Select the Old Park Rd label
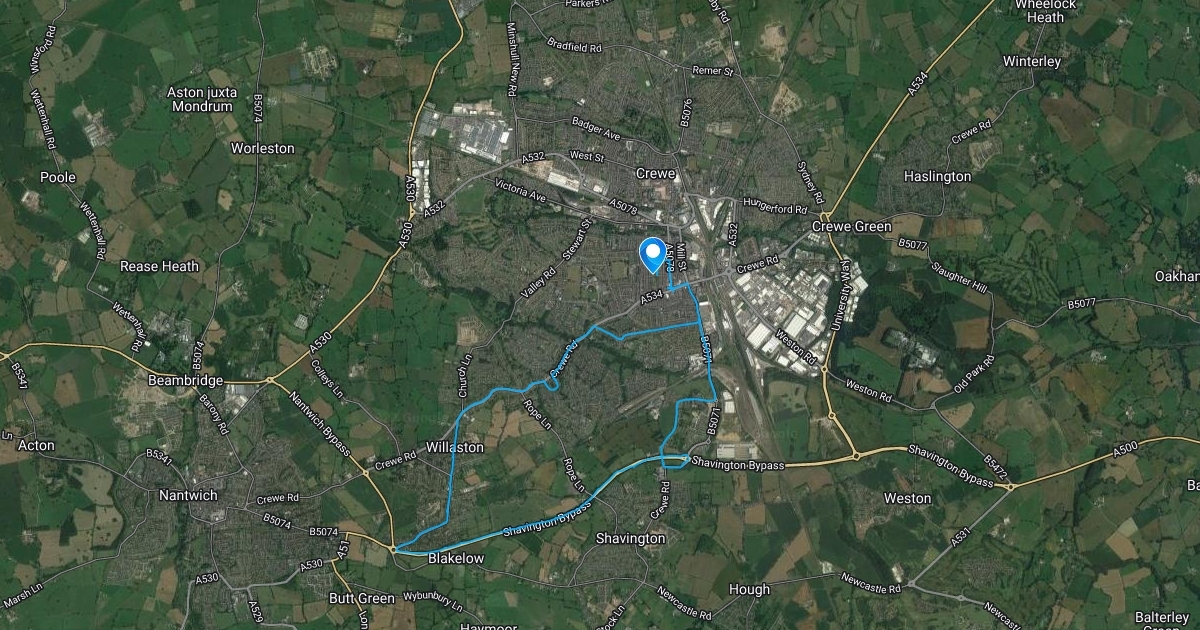Image resolution: width=1200 pixels, height=630 pixels. (971, 372)
